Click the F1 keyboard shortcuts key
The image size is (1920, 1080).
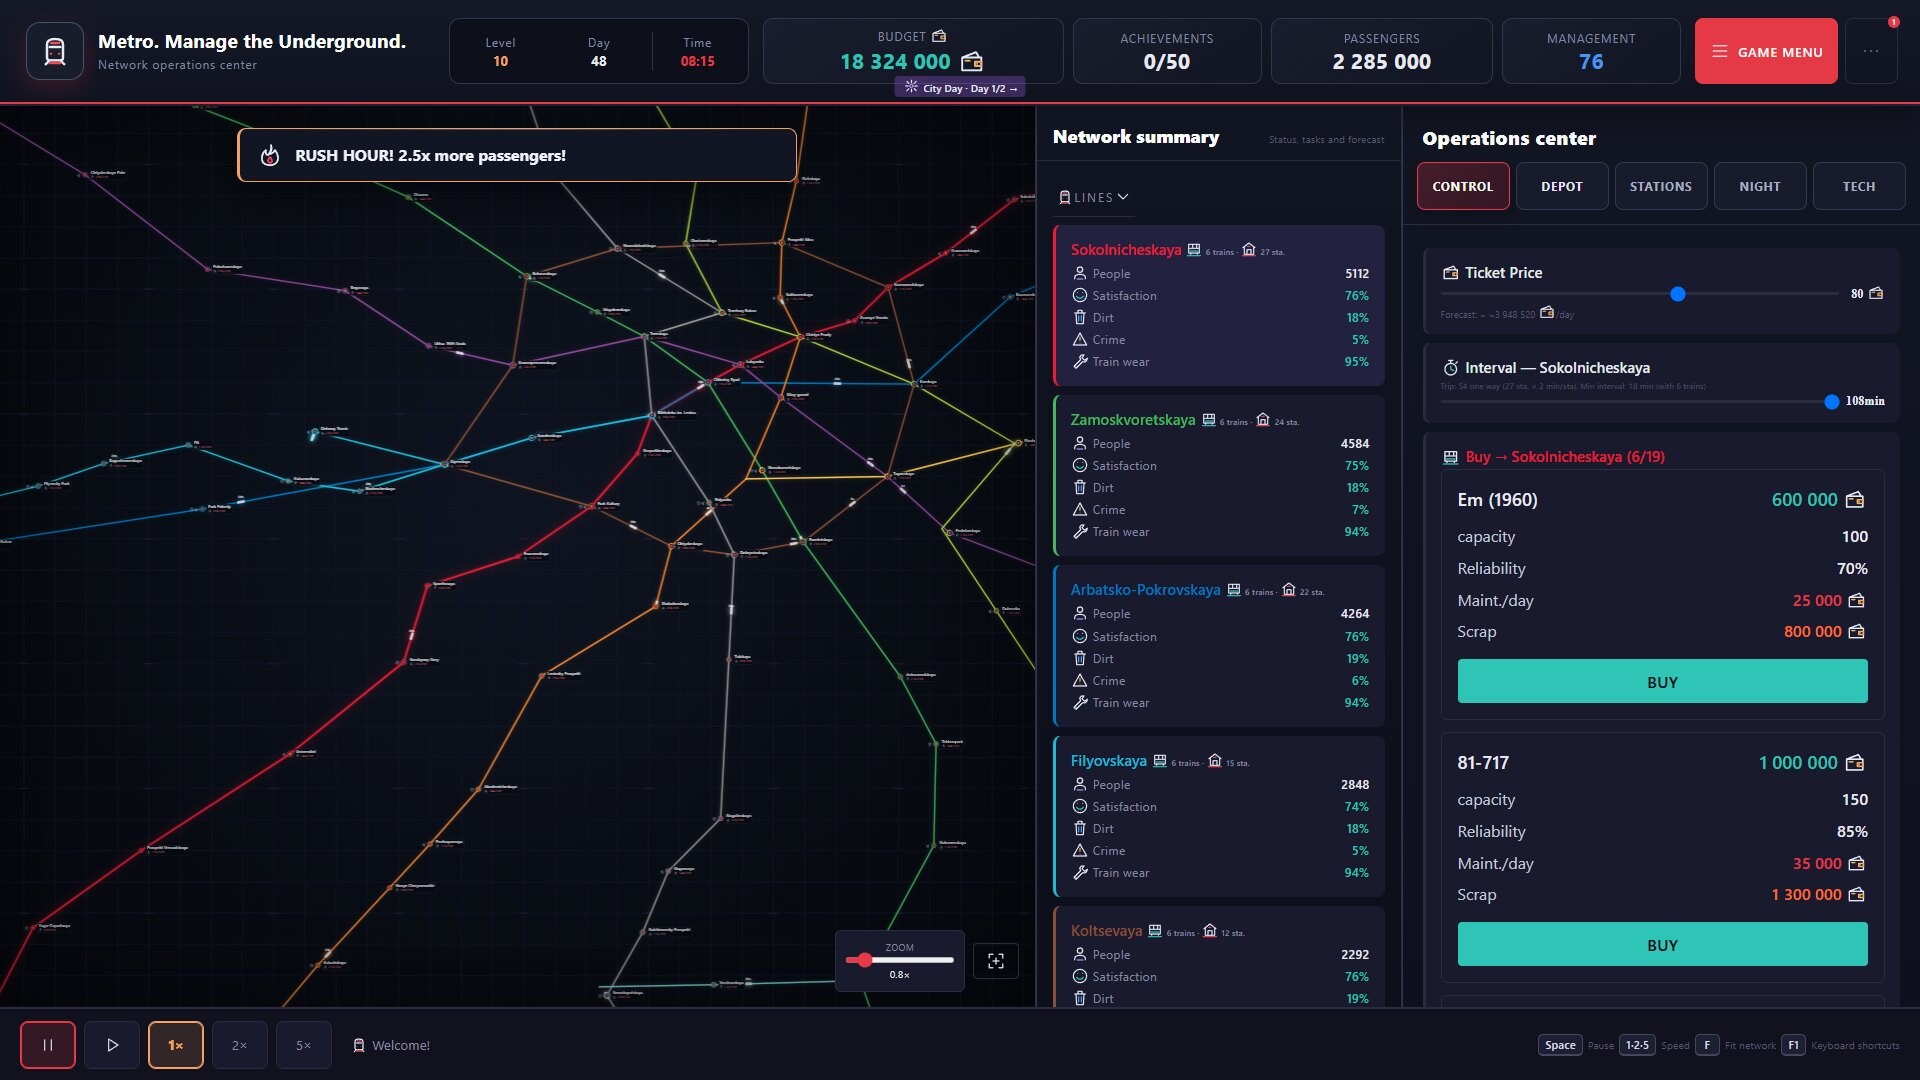pyautogui.click(x=1793, y=1045)
